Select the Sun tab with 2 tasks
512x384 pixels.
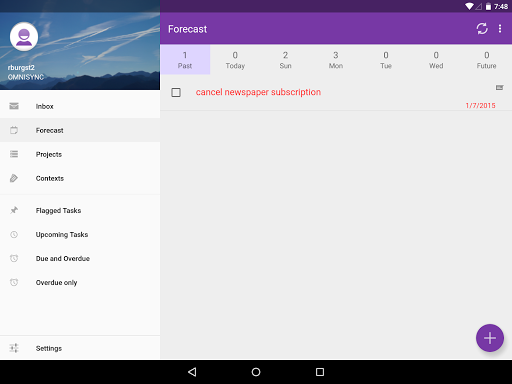(x=285, y=60)
